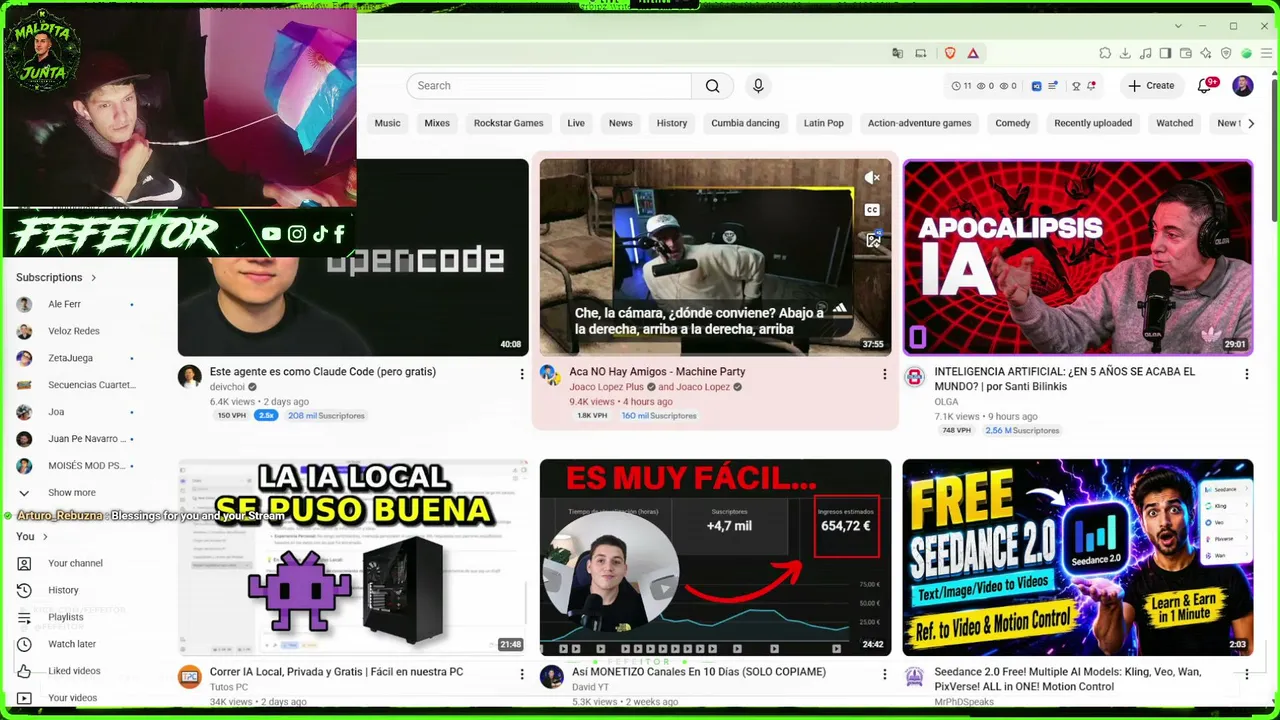Click the Create button
The image size is (1280, 720).
(1151, 86)
